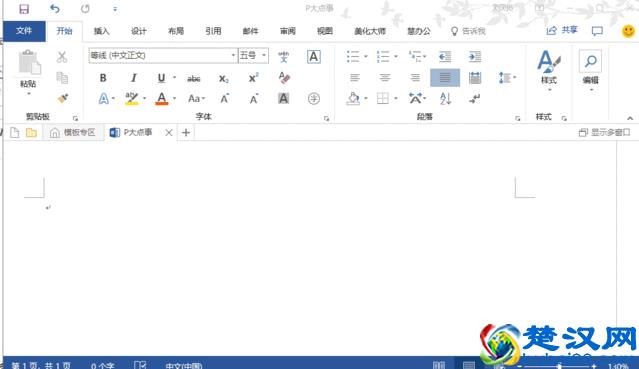The image size is (639, 369).
Task: Click the 告诉我 search box
Action: click(469, 31)
